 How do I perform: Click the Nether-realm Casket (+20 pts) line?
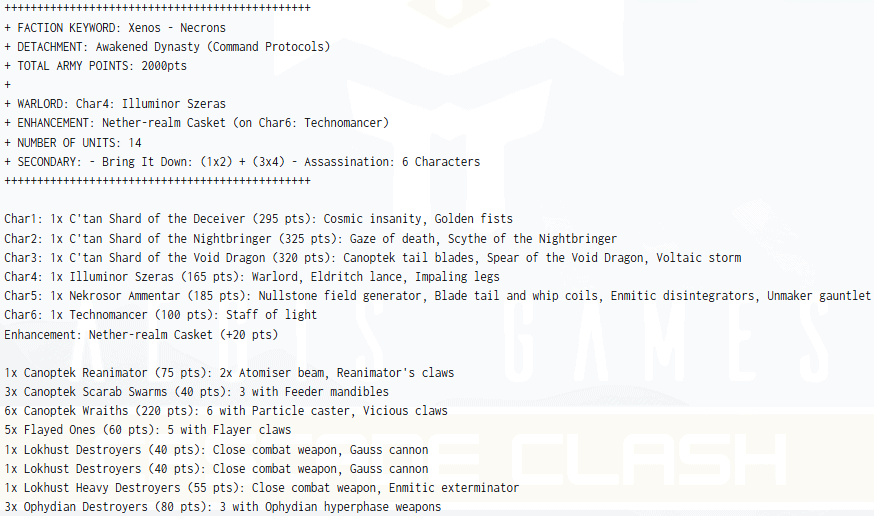pos(141,334)
